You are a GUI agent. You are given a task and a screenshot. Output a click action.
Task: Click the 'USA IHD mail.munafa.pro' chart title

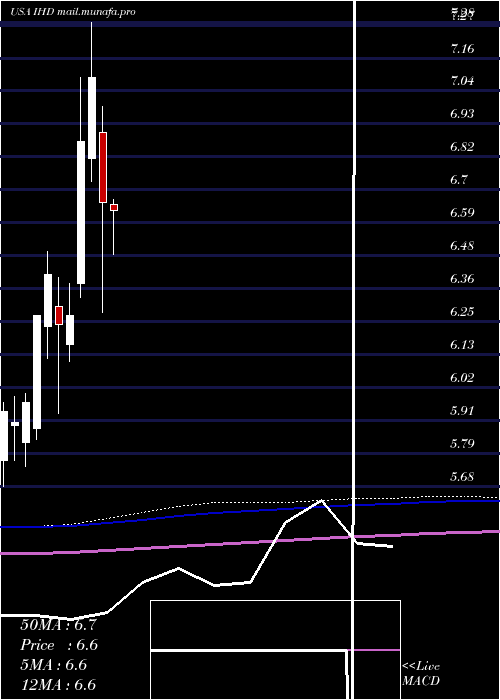(73, 12)
